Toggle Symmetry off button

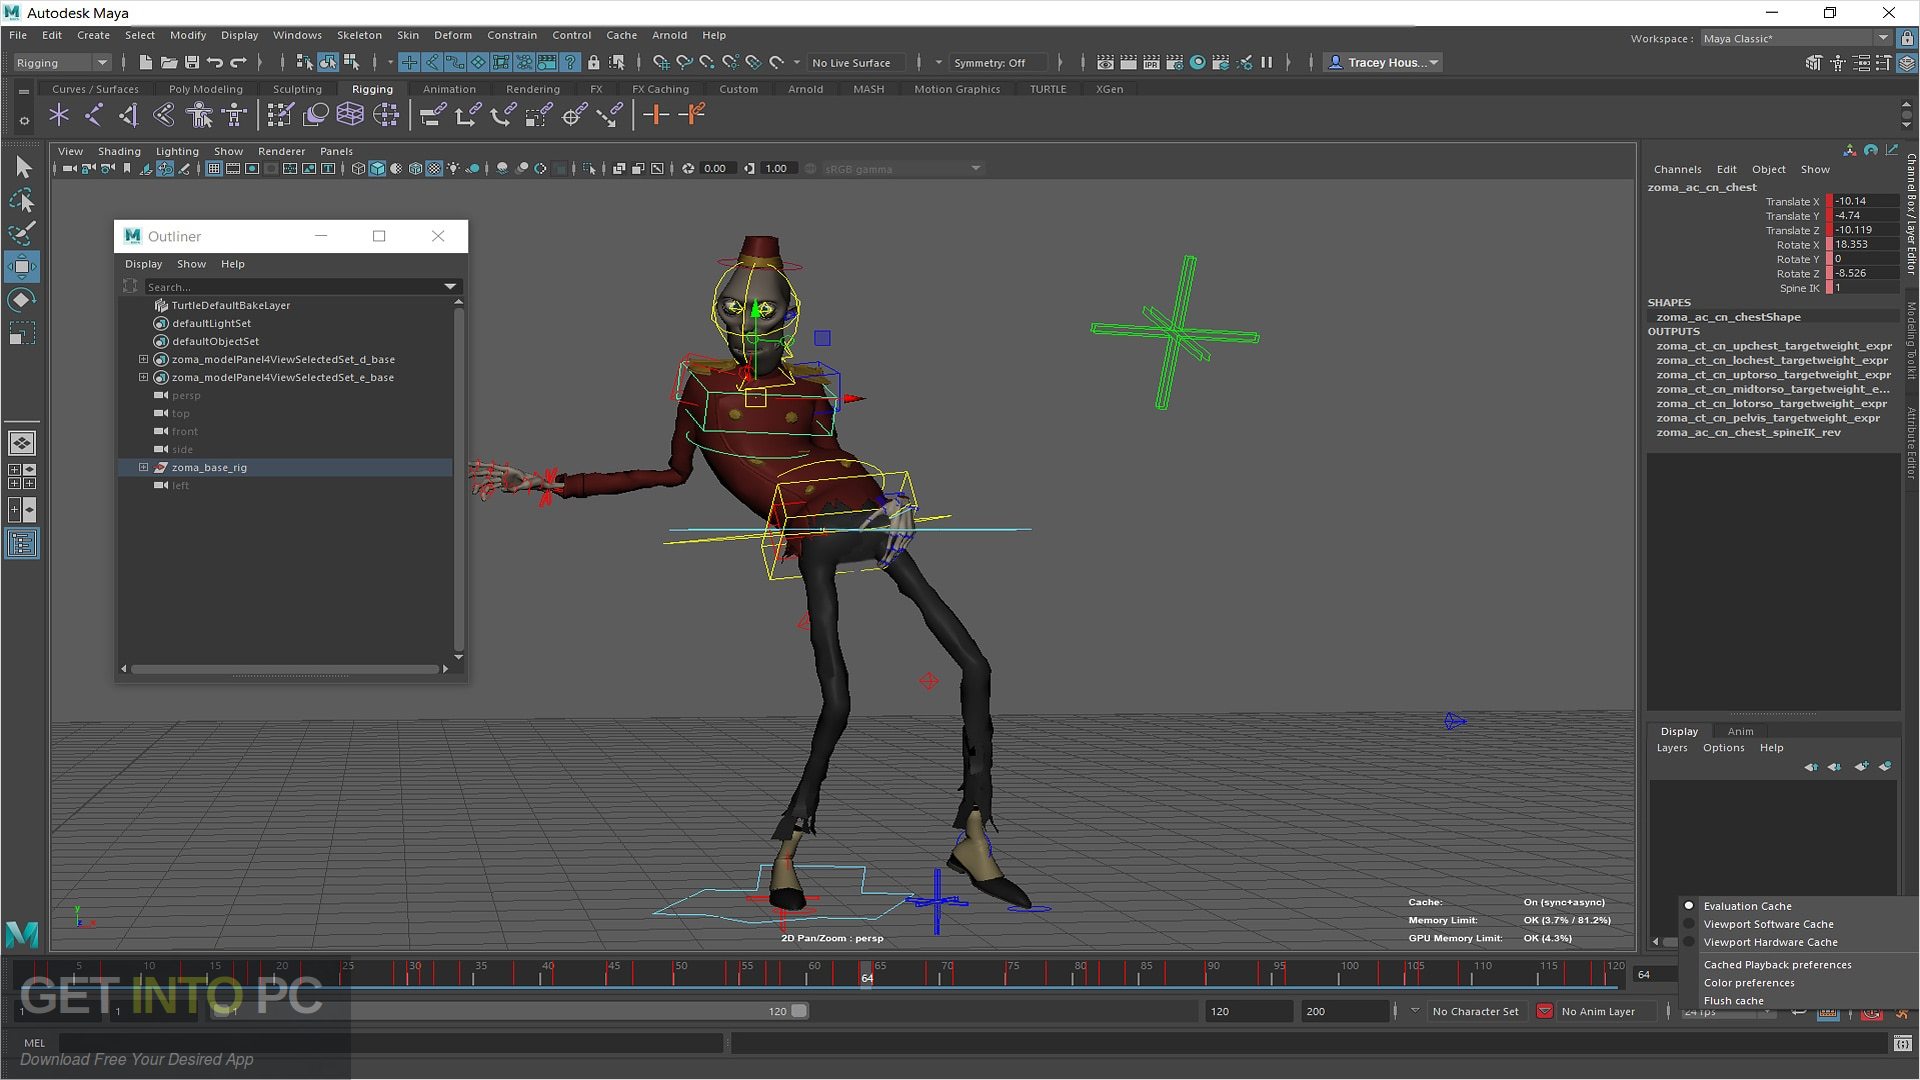[x=993, y=62]
